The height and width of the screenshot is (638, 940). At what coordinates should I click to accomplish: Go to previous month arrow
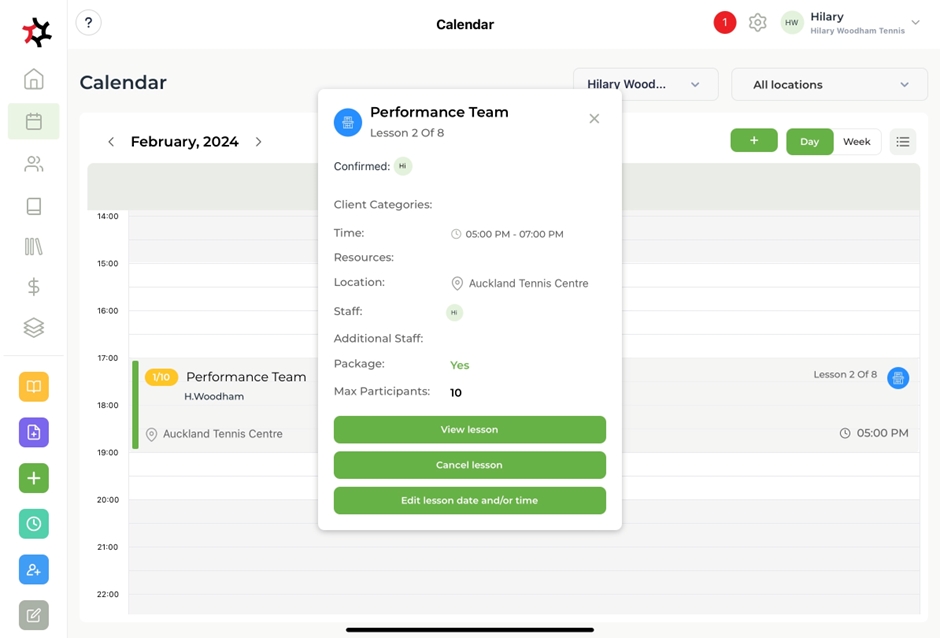111,142
